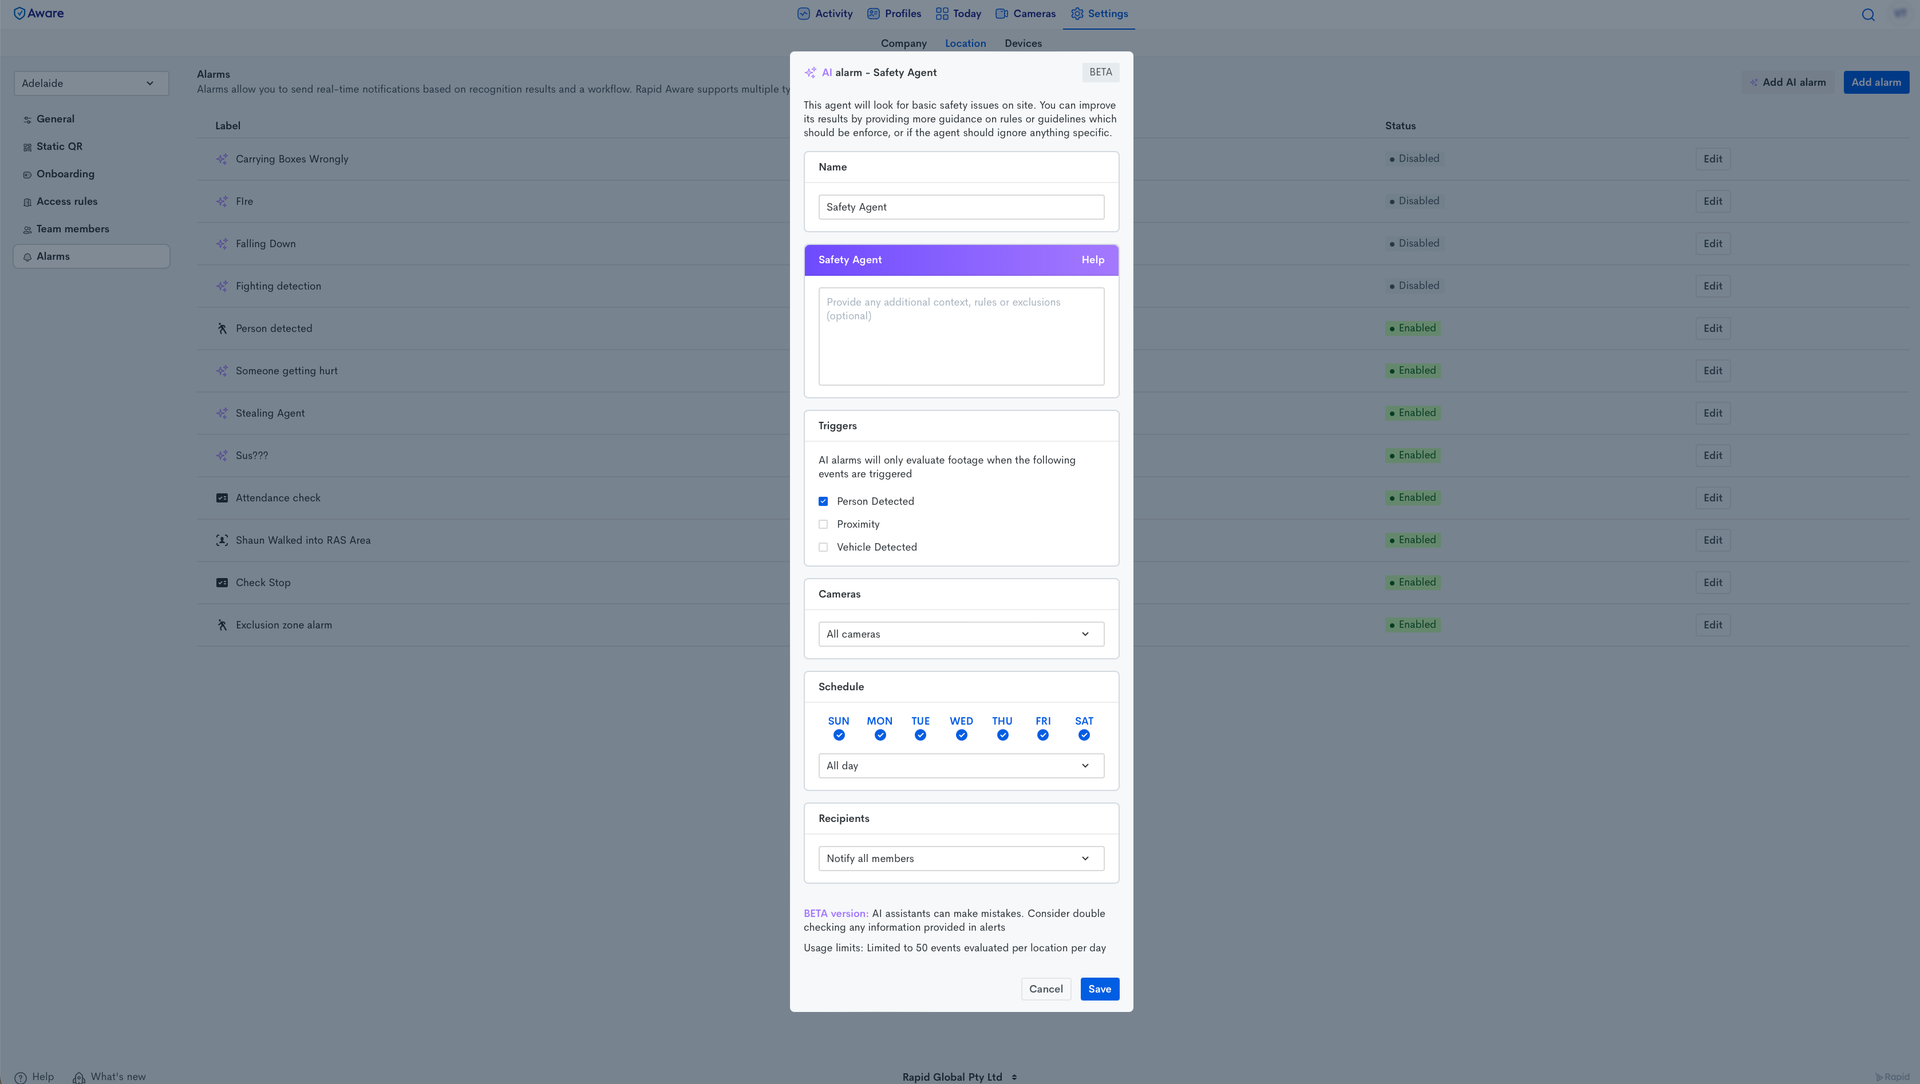This screenshot has width=1920, height=1084.
Task: Click the Person detected alarm icon
Action: pos(222,329)
